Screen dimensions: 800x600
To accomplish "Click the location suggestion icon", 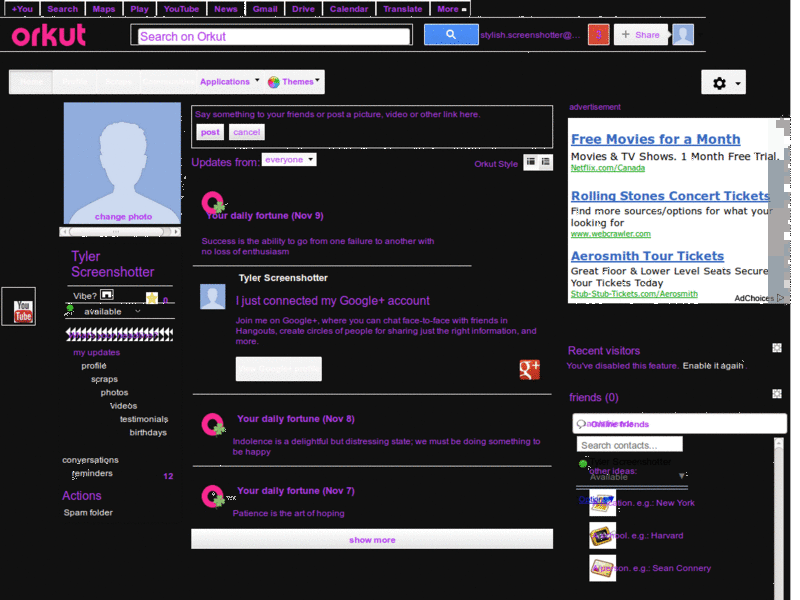I will (x=603, y=503).
